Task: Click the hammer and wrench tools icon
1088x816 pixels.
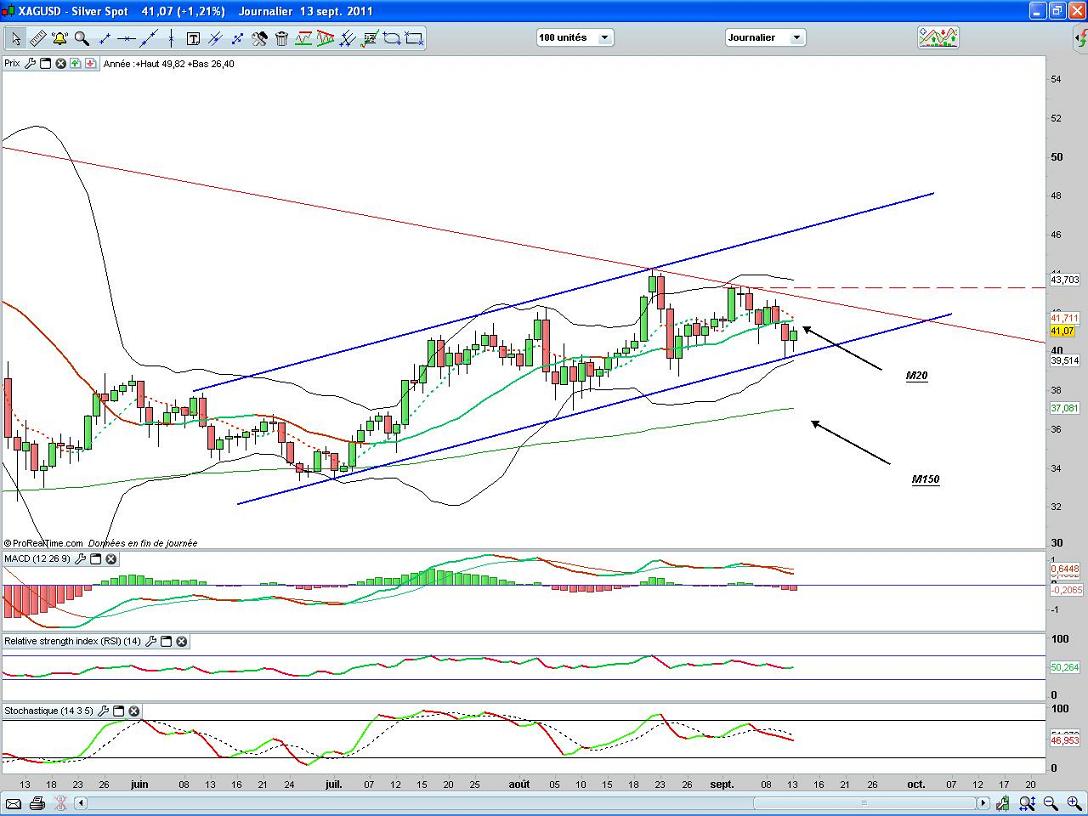Action: (259, 39)
